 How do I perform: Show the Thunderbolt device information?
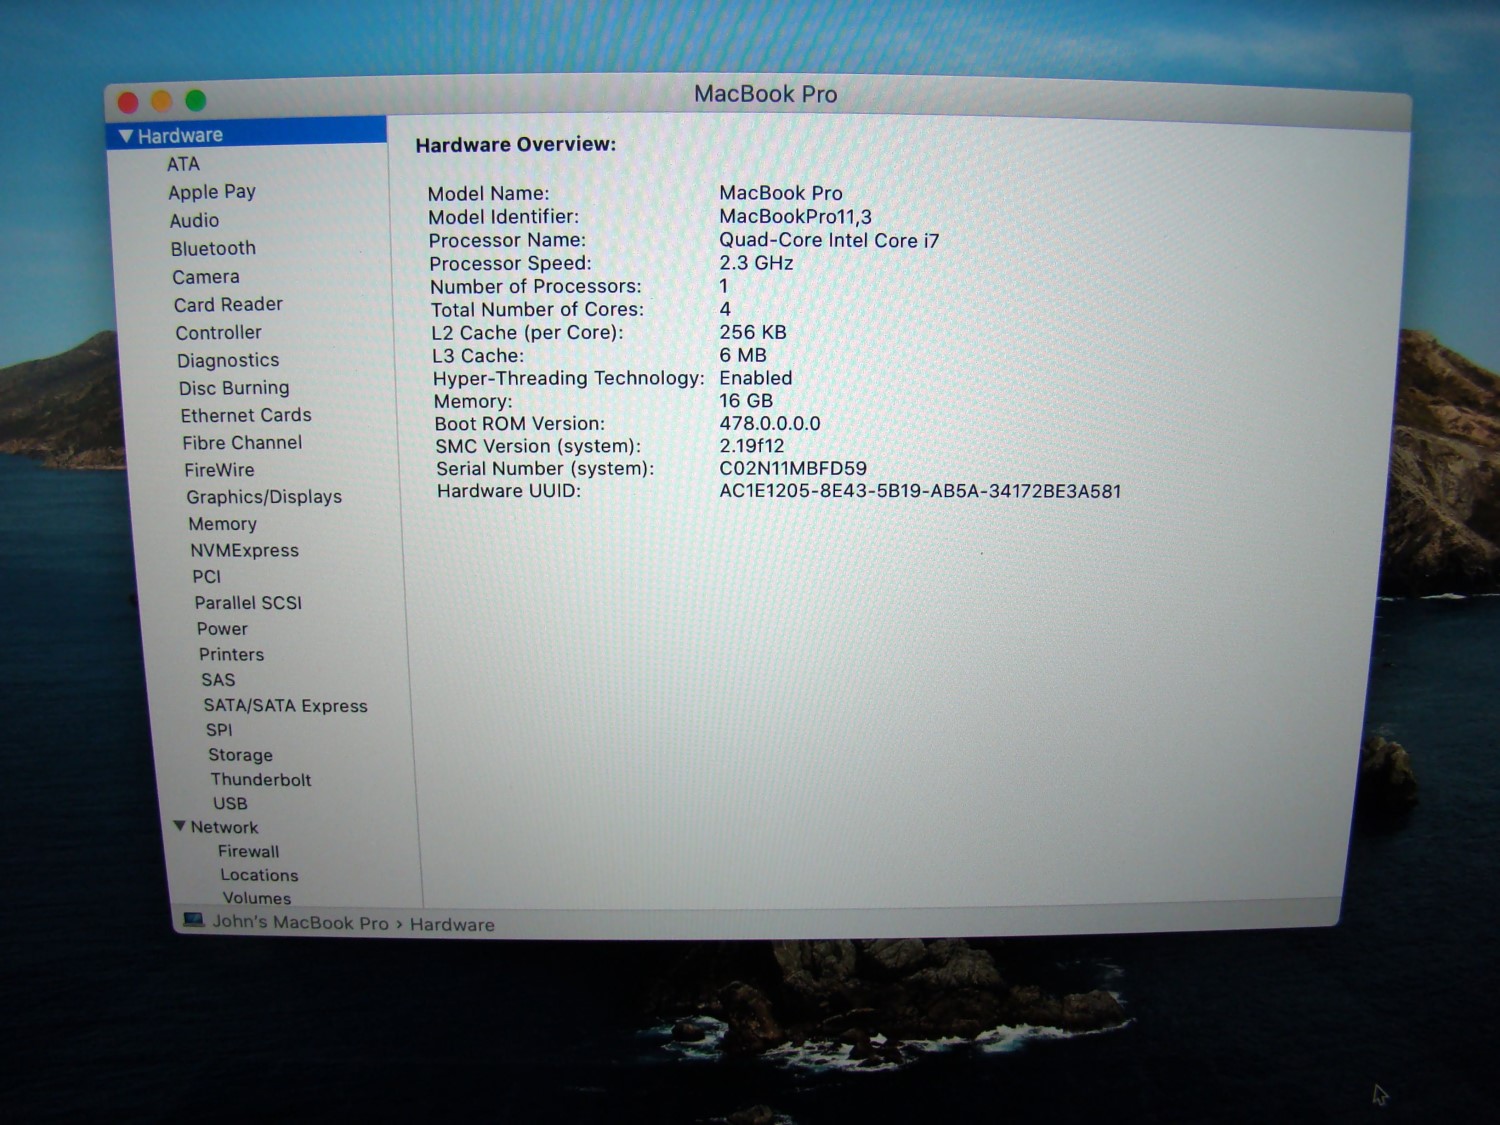click(260, 779)
